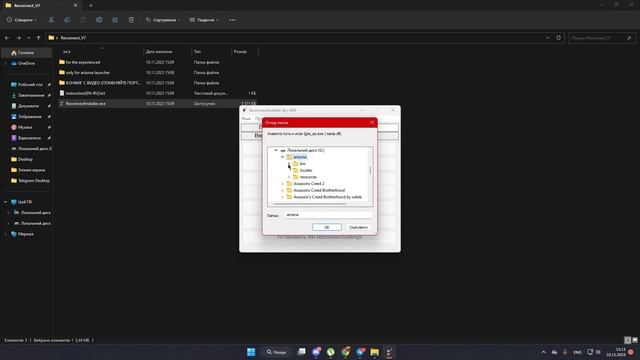Open the Home item in Explorer sidebar
This screenshot has width=640, height=360.
[26, 53]
